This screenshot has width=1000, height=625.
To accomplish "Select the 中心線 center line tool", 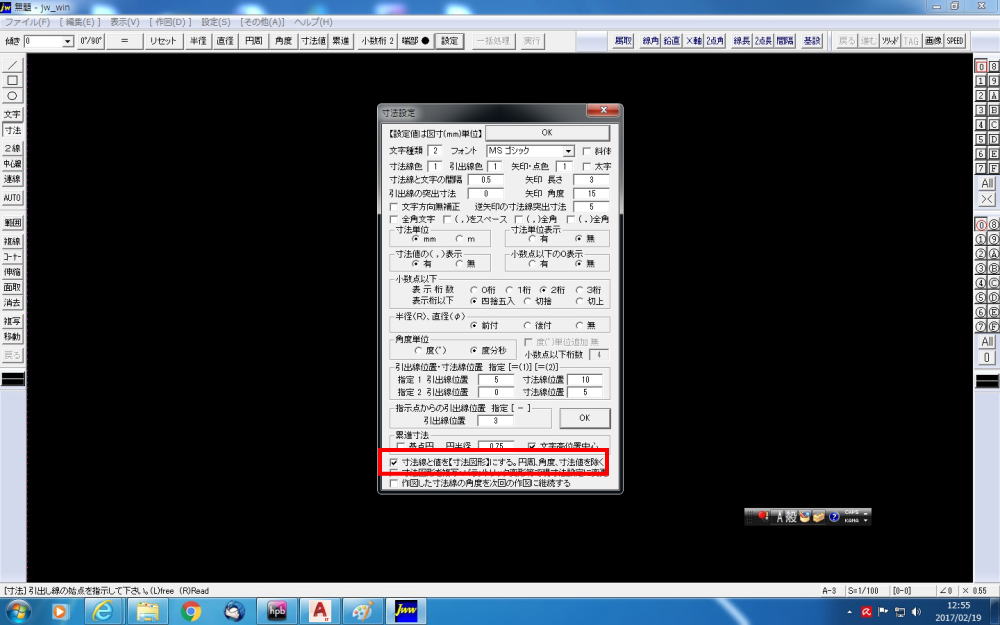I will (x=12, y=164).
